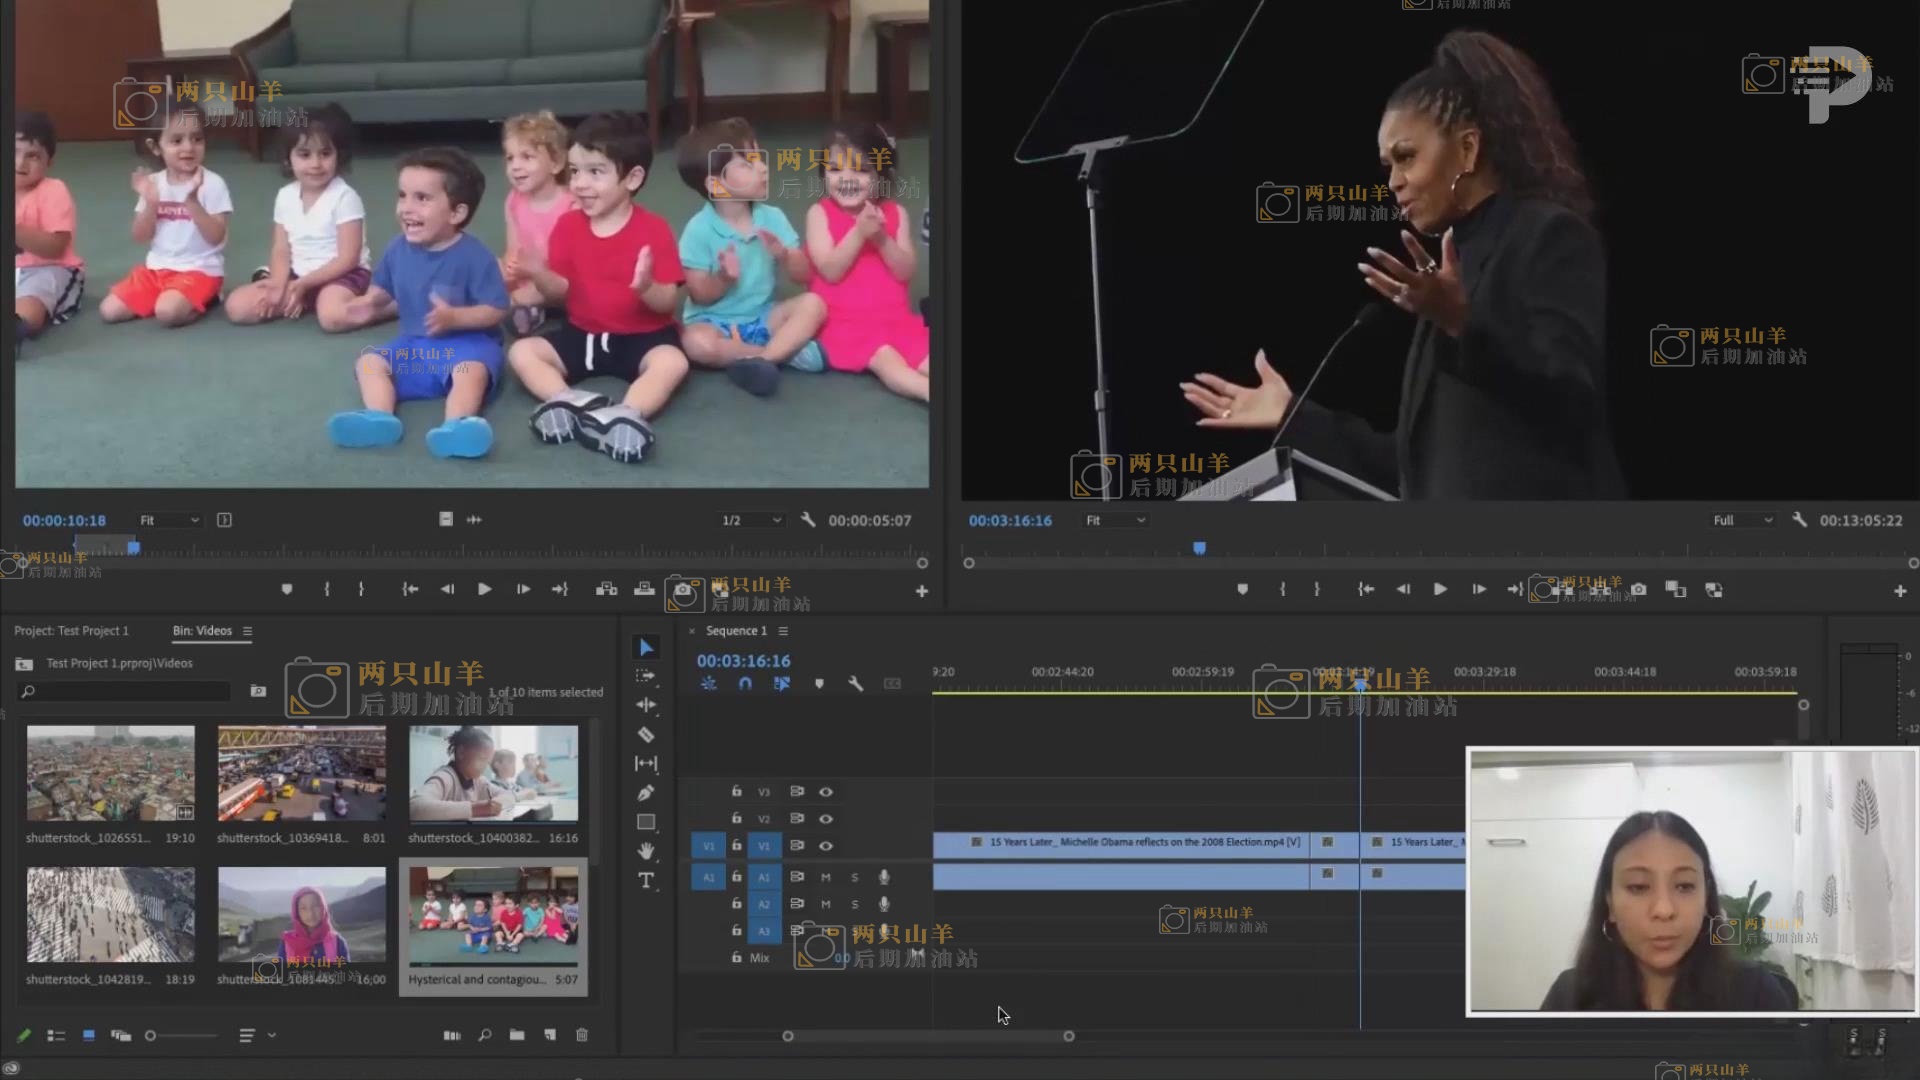Select the shutterstock_1036941 clip thumbnail
This screenshot has width=1920, height=1080.
(301, 774)
